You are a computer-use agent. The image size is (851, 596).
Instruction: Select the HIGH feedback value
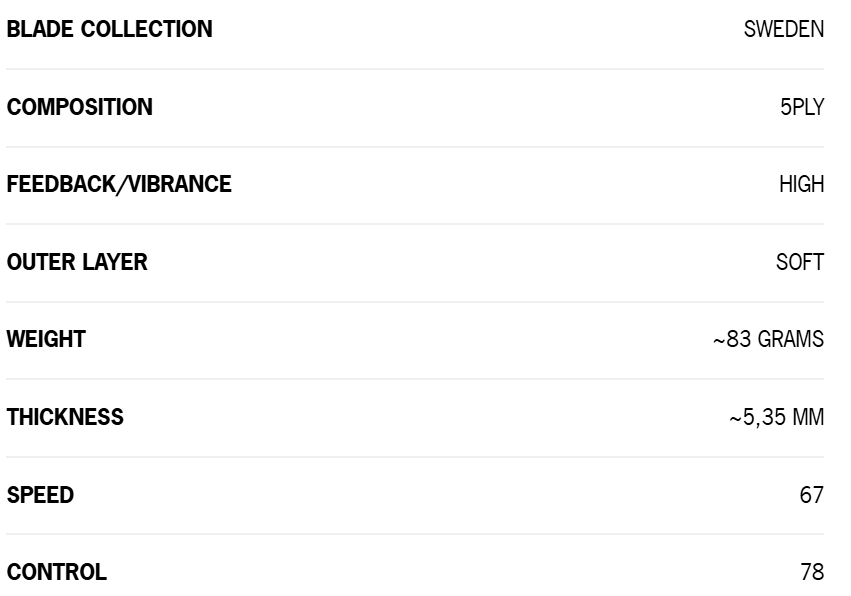[x=802, y=185]
